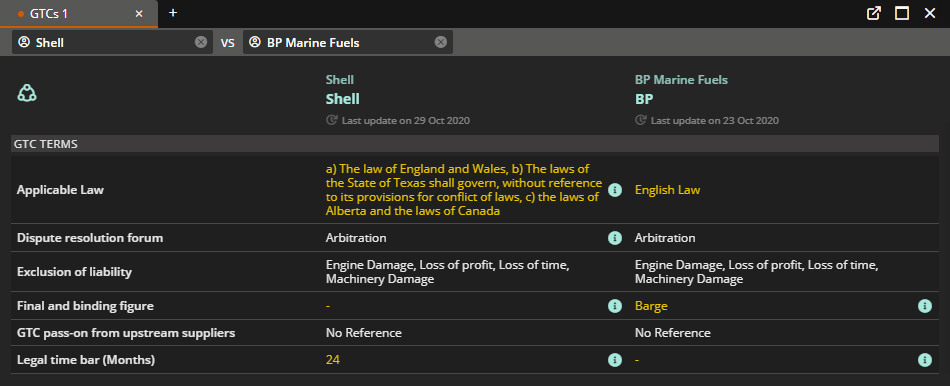
Task: Click the Shell counterparty input field
Action: click(113, 42)
